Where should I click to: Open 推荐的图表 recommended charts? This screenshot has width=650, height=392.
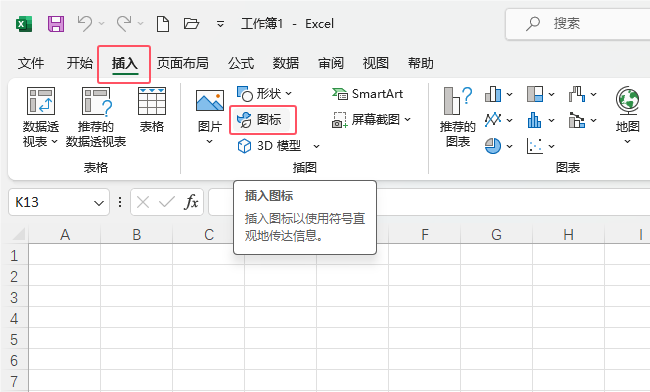point(458,117)
